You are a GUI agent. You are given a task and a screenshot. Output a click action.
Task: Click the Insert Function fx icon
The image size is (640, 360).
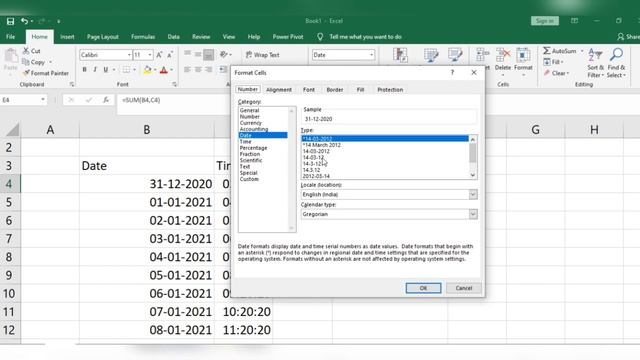(x=106, y=100)
